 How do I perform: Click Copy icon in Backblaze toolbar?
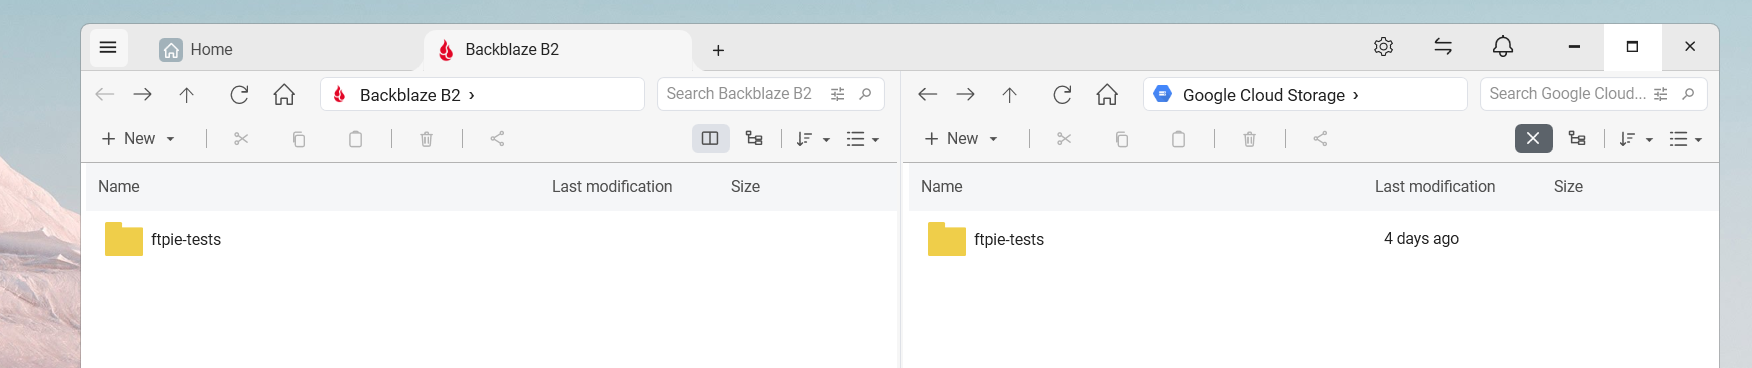(x=299, y=139)
